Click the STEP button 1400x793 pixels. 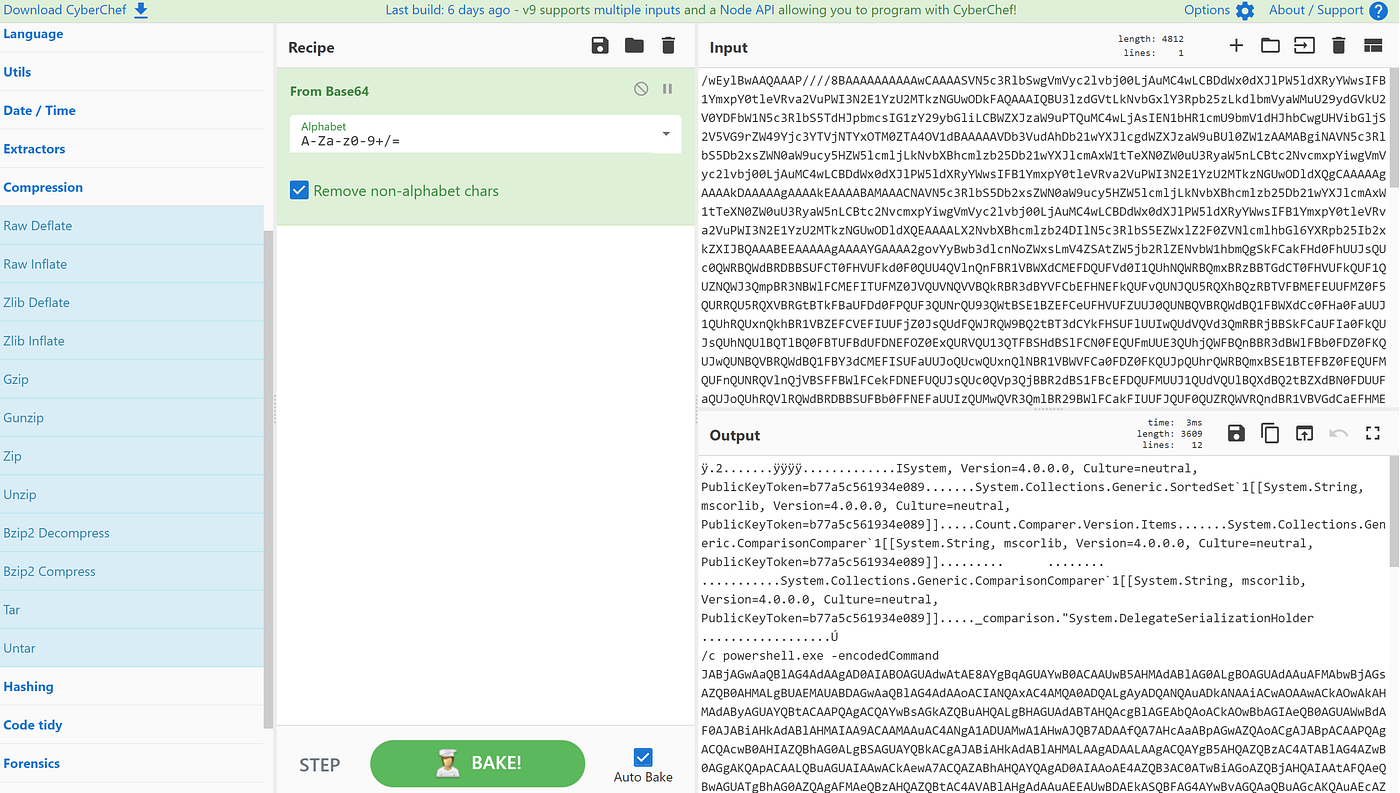tap(320, 764)
